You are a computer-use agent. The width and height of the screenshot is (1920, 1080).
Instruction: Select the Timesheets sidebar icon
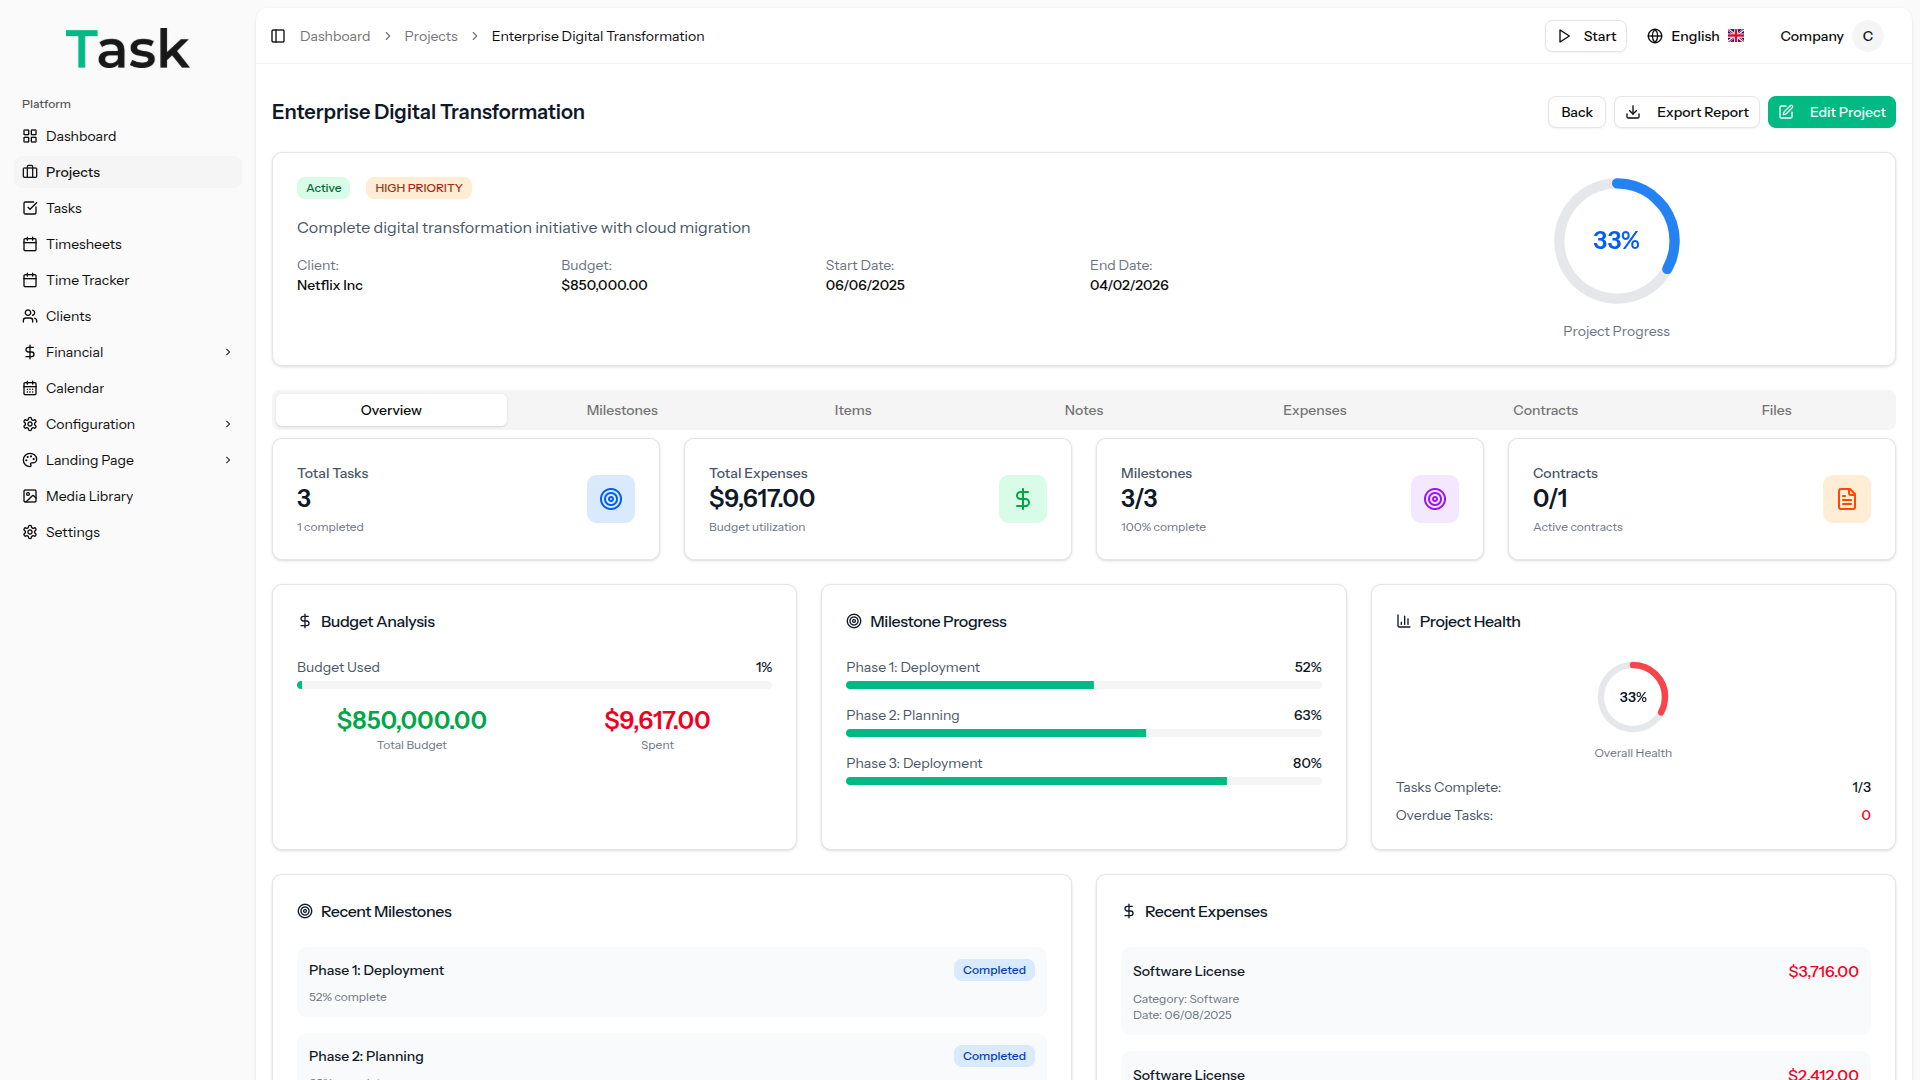31,244
